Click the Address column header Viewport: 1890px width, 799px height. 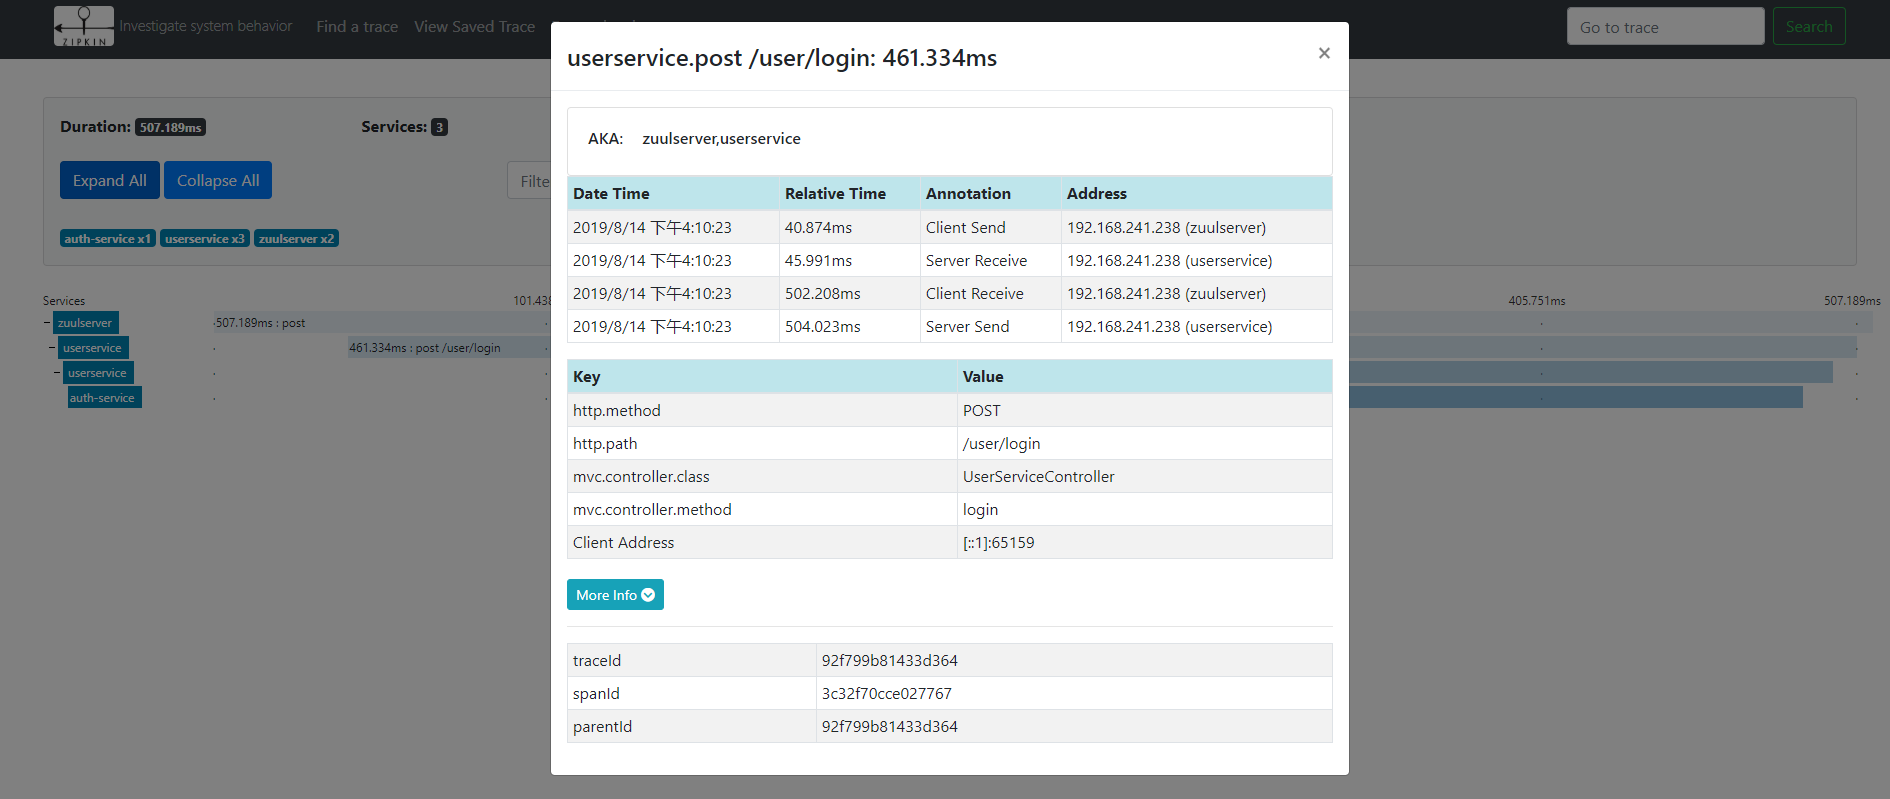pyautogui.click(x=1196, y=194)
